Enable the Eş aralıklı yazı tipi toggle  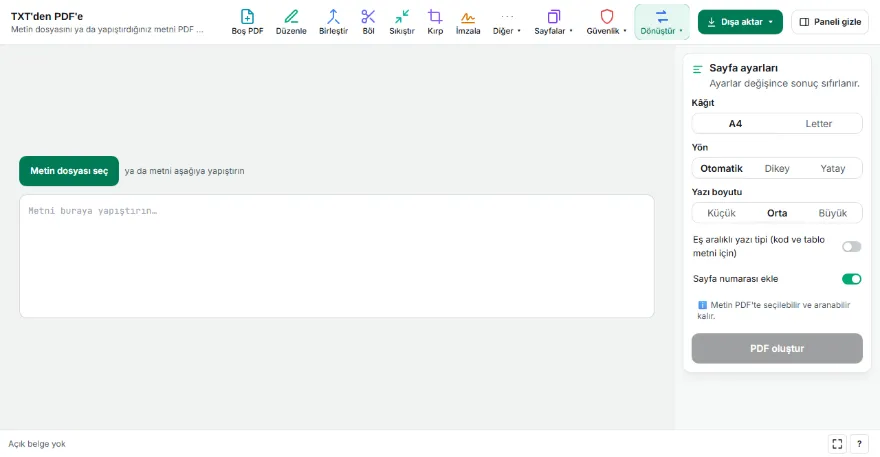[x=851, y=246]
